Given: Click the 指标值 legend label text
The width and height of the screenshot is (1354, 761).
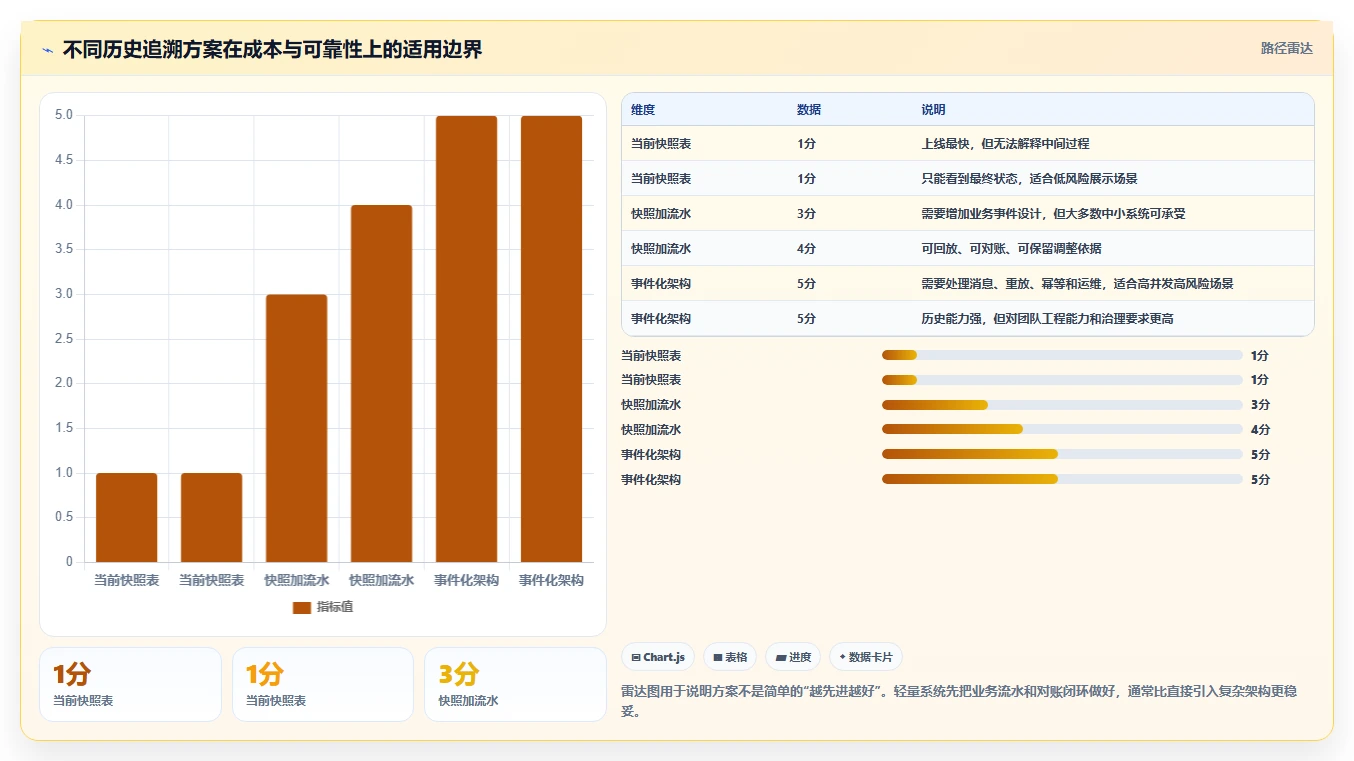Looking at the screenshot, I should click(x=335, y=607).
